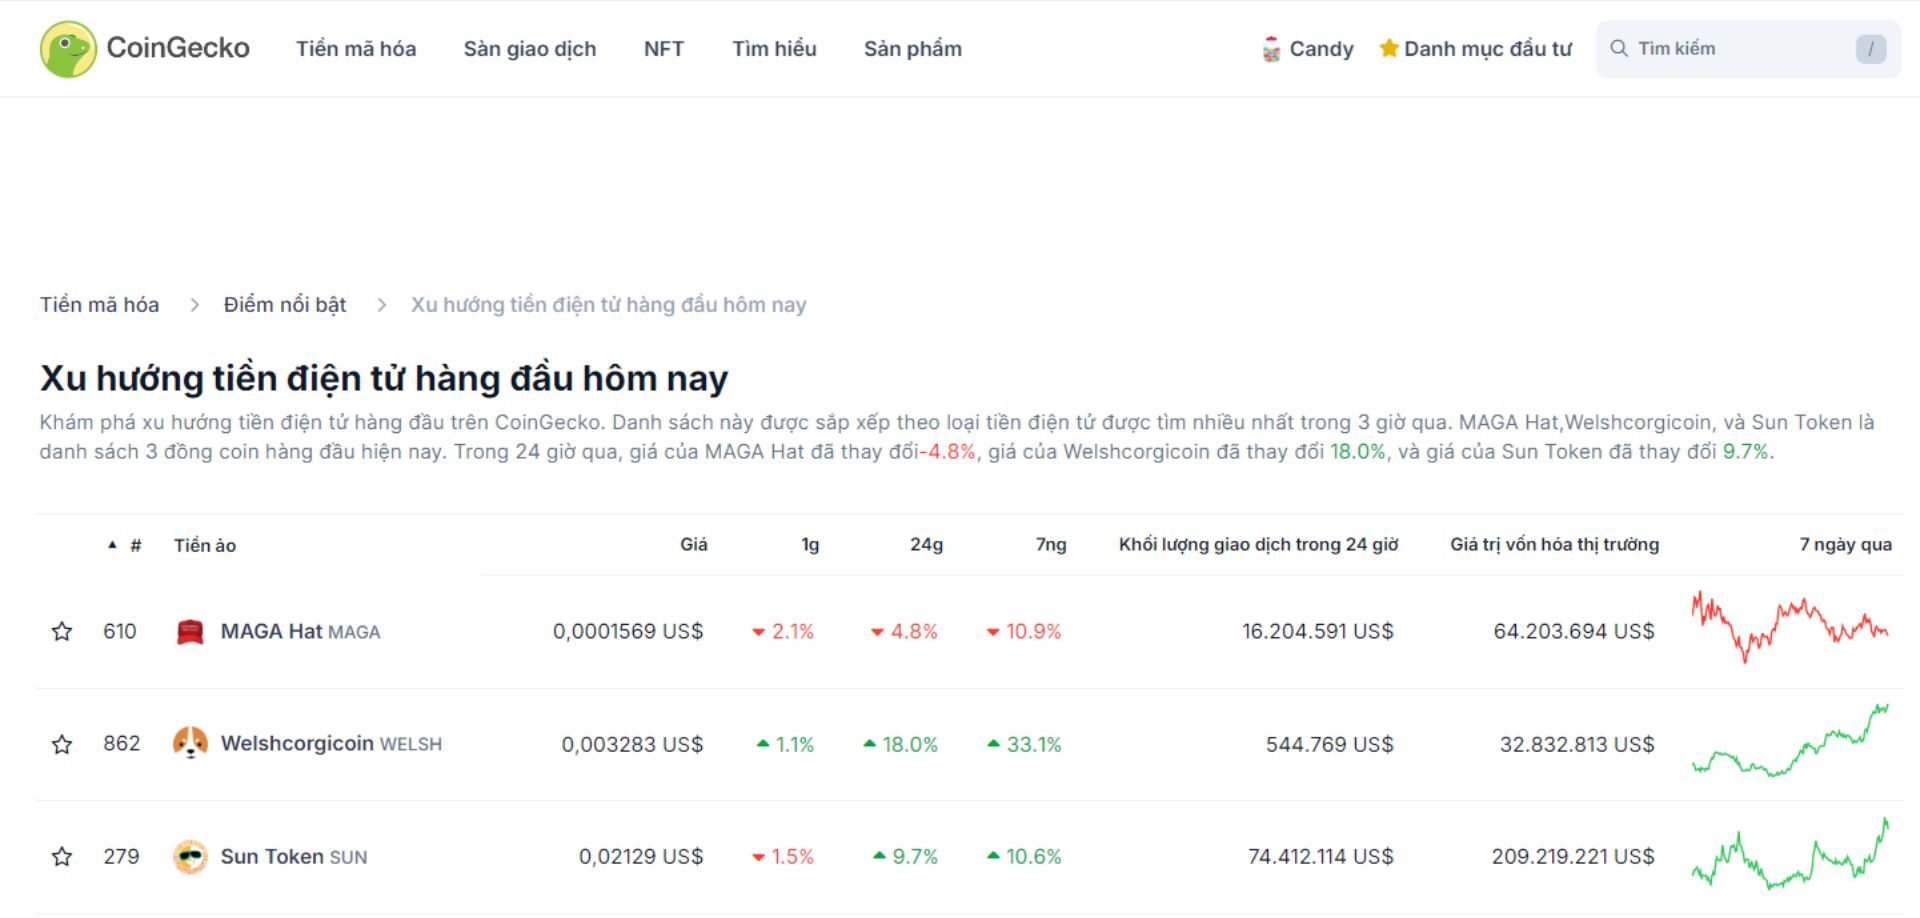Select the Welshcorgicoin dog icon

click(191, 744)
